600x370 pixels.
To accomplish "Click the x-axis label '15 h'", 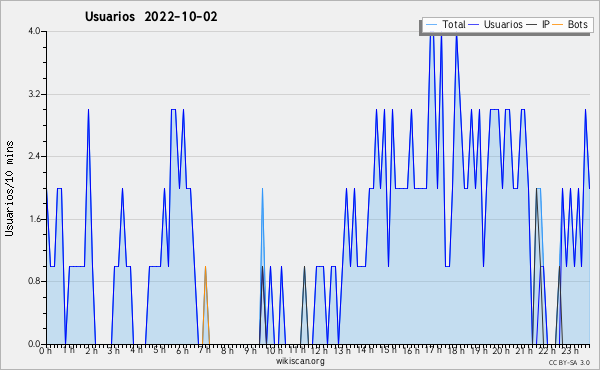I will tap(388, 350).
